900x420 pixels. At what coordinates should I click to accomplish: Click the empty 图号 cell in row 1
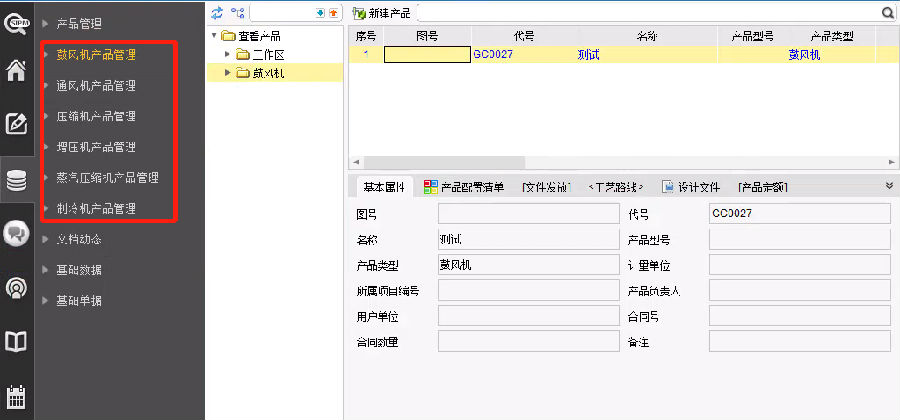point(427,55)
